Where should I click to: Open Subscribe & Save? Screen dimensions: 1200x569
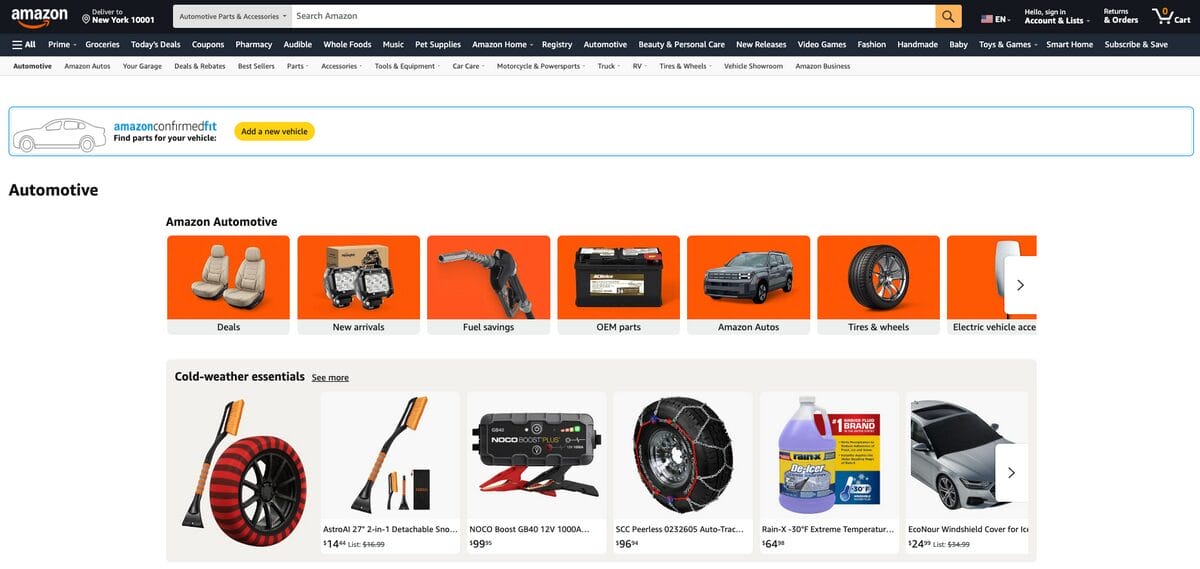coord(1136,44)
